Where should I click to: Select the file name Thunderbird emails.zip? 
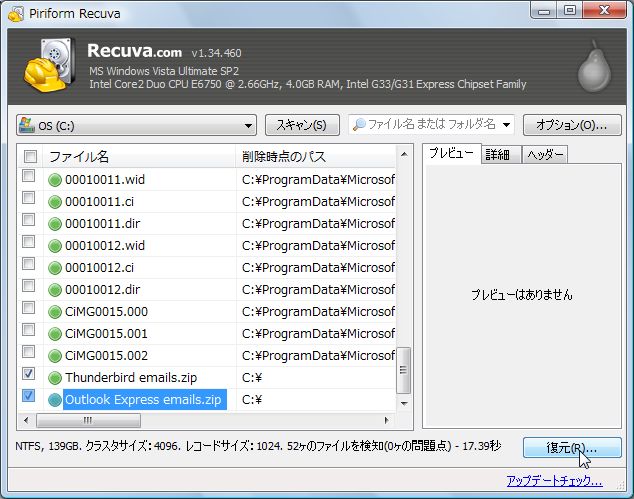tap(131, 378)
